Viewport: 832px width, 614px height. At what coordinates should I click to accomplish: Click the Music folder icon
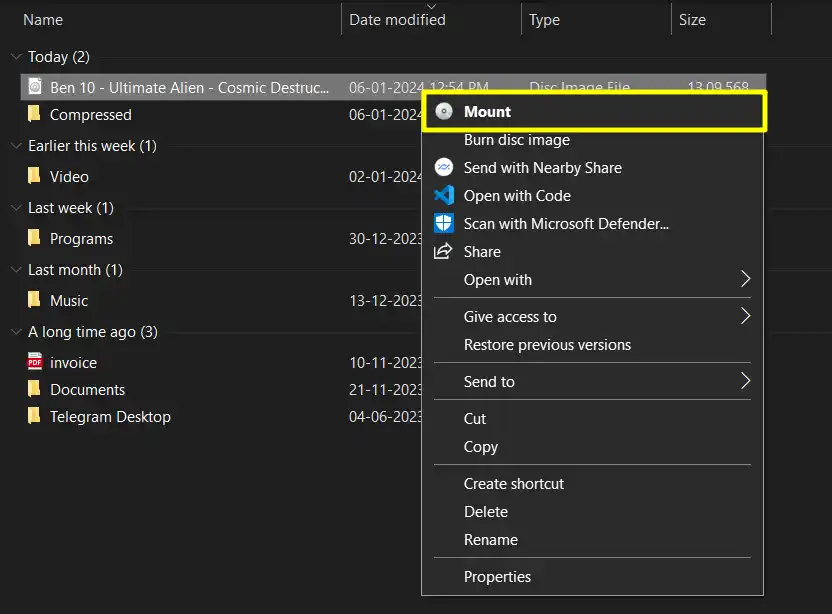tap(33, 300)
